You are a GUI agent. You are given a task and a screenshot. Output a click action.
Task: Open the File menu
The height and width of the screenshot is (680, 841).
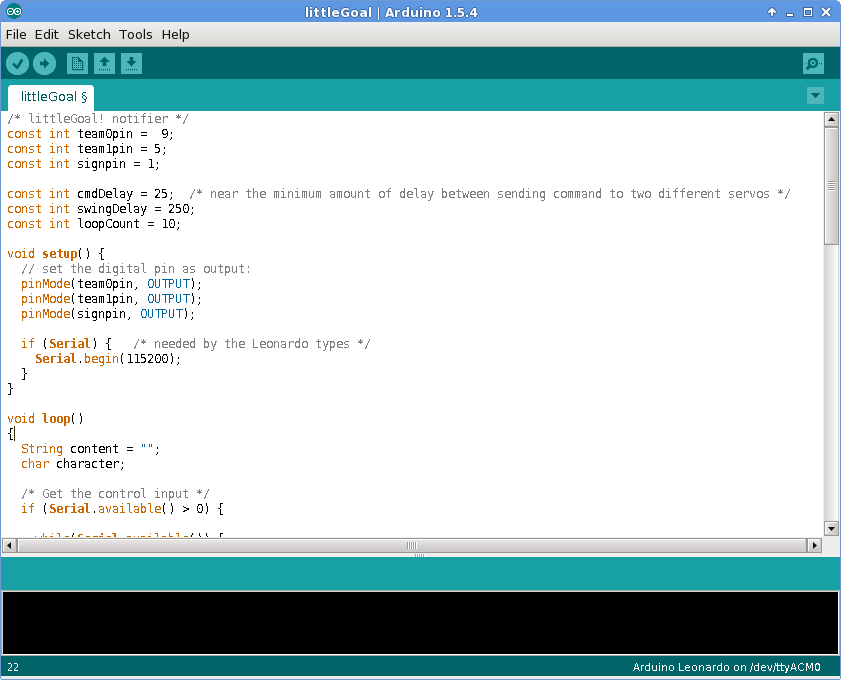coord(16,34)
